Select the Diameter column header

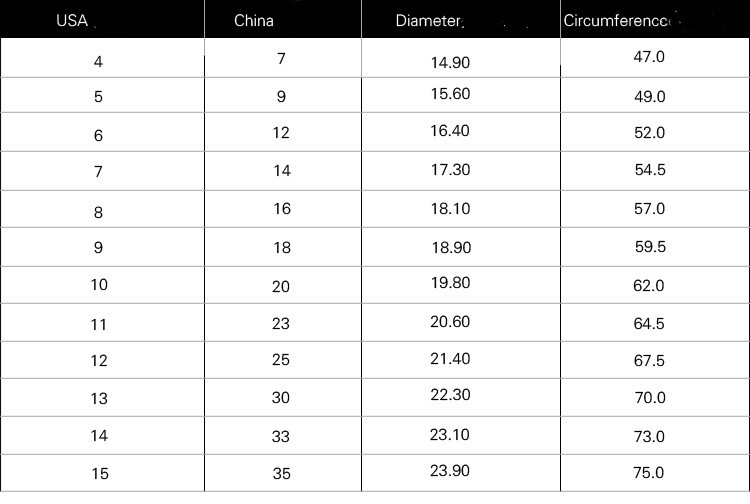(x=429, y=20)
